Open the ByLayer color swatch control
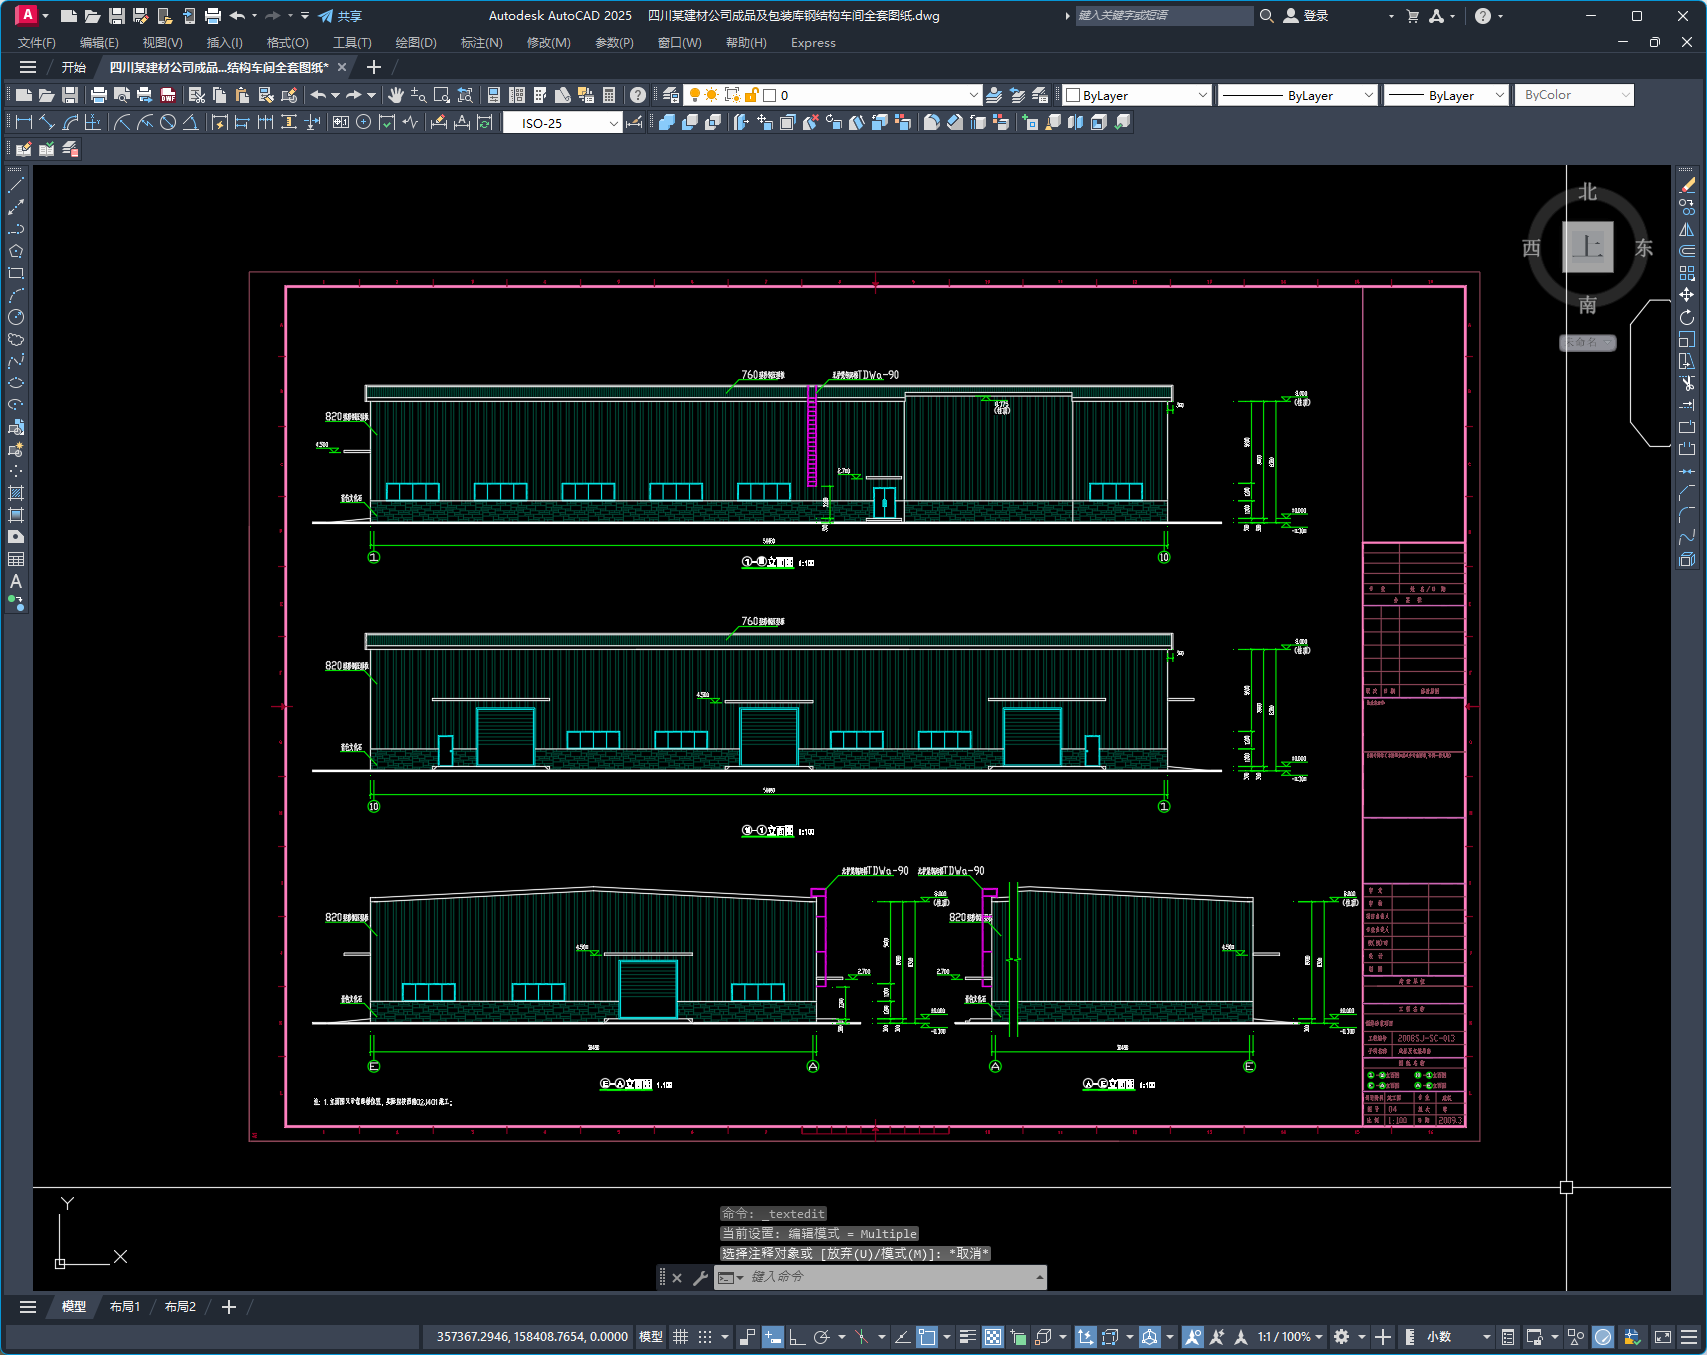Image resolution: width=1707 pixels, height=1355 pixels. [x=1137, y=95]
